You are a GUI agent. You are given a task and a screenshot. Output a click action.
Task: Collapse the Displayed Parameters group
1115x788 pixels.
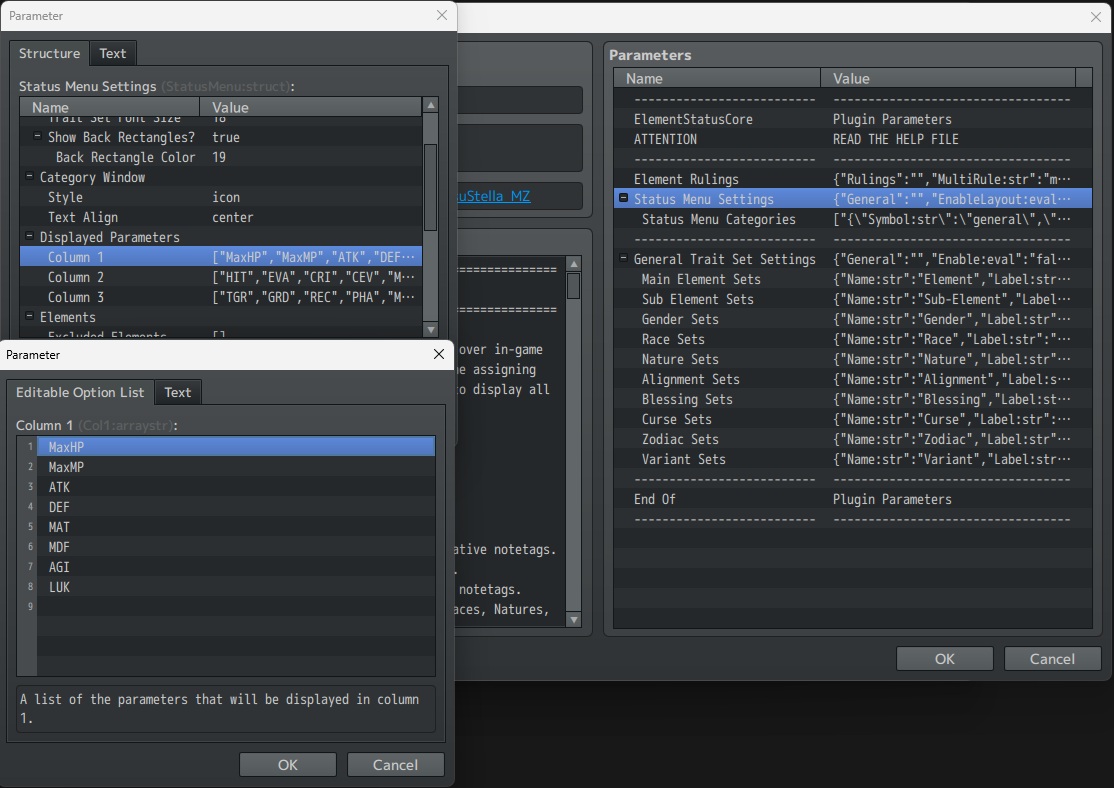point(29,236)
